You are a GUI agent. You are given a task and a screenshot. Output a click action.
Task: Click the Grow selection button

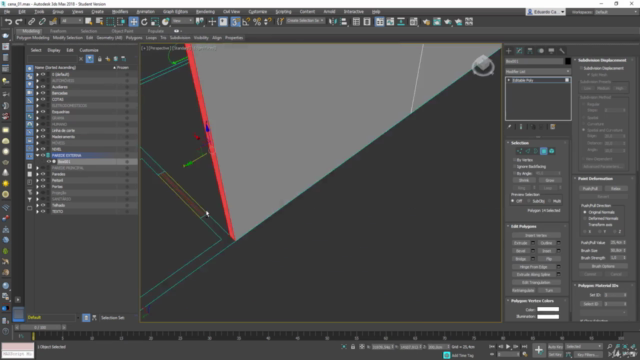point(550,180)
